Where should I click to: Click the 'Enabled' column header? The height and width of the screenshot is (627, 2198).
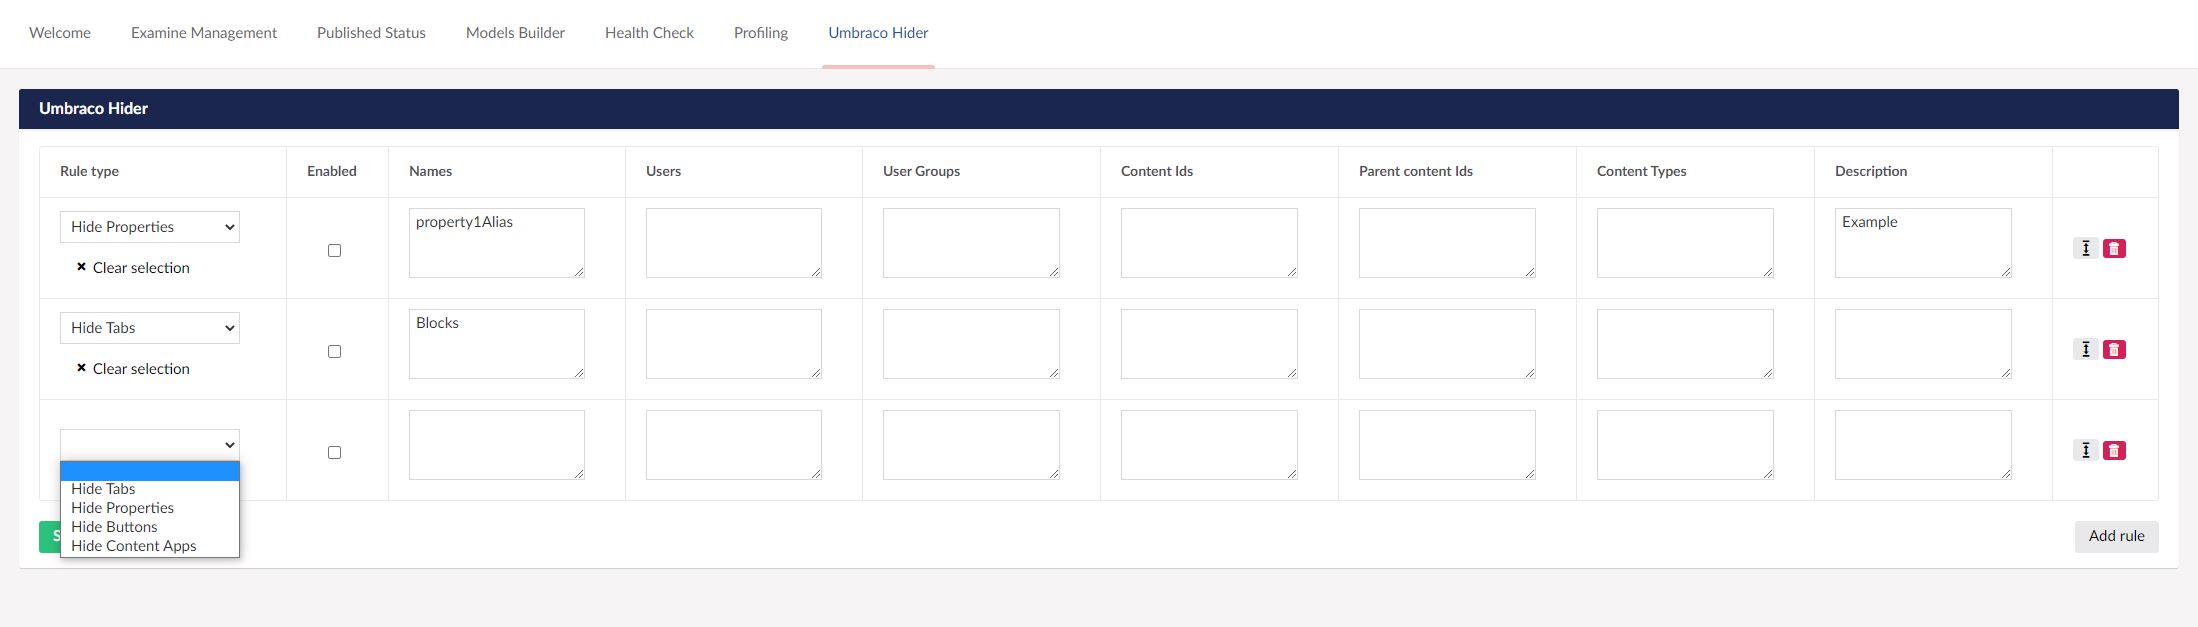[x=332, y=171]
